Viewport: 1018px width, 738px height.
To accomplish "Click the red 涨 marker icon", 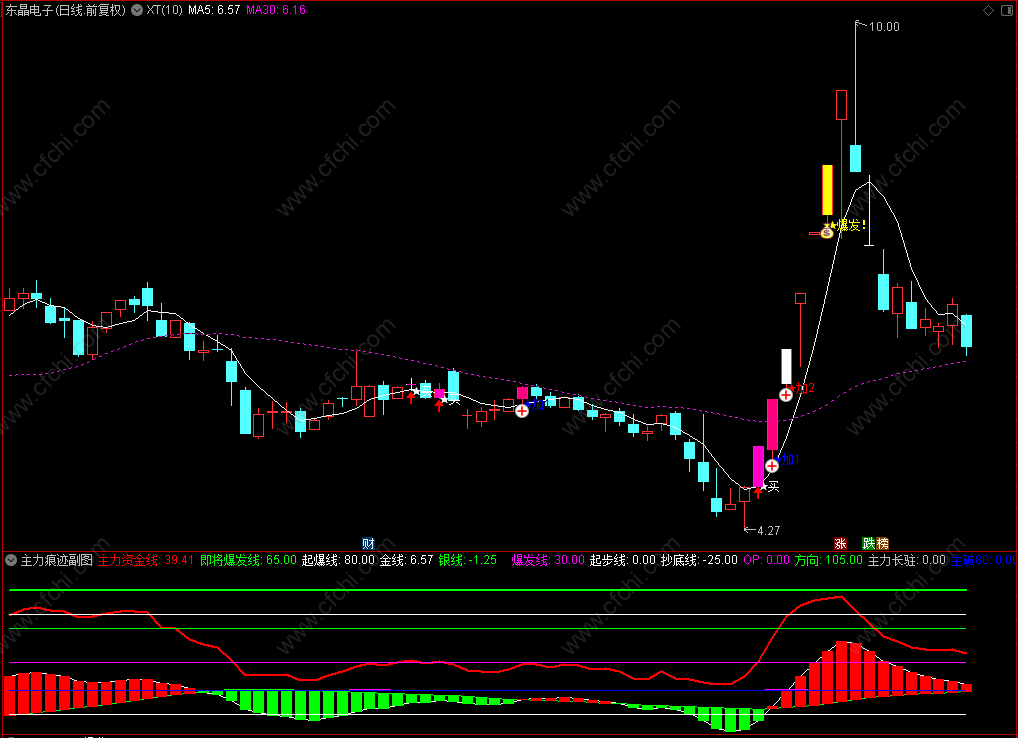I will tap(840, 543).
